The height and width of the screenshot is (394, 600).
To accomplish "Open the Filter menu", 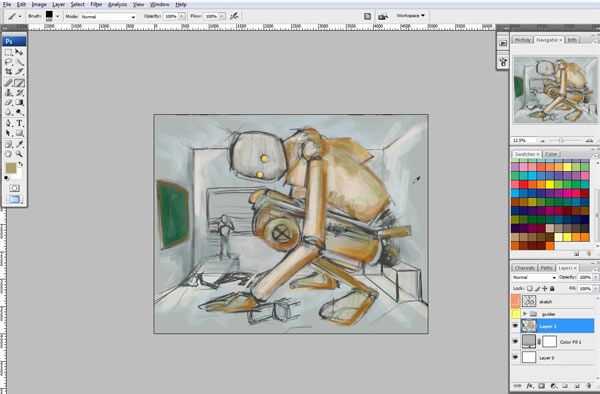I will tap(96, 5).
